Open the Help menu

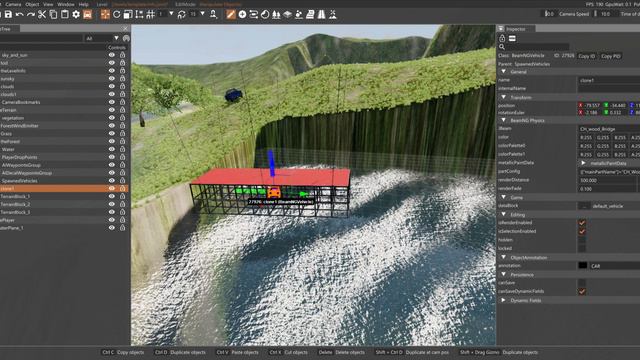click(83, 4)
